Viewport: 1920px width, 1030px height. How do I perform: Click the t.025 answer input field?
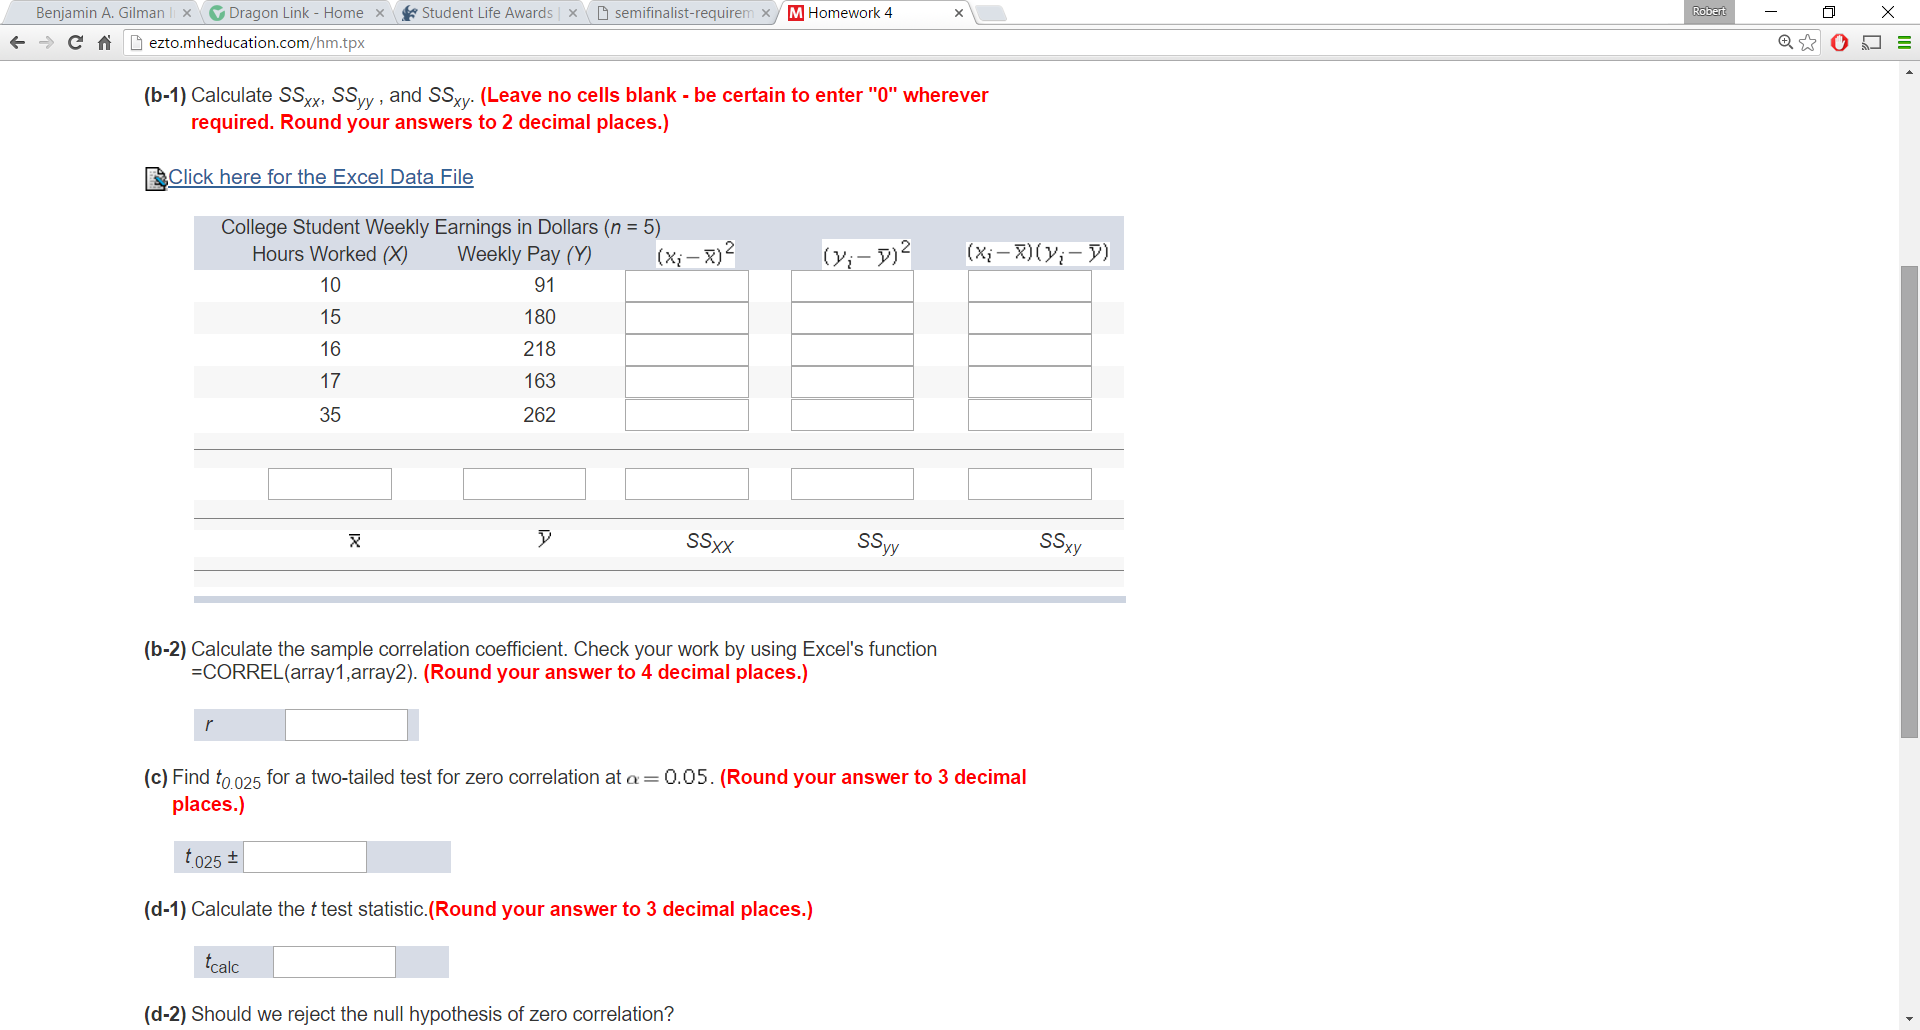[x=305, y=857]
